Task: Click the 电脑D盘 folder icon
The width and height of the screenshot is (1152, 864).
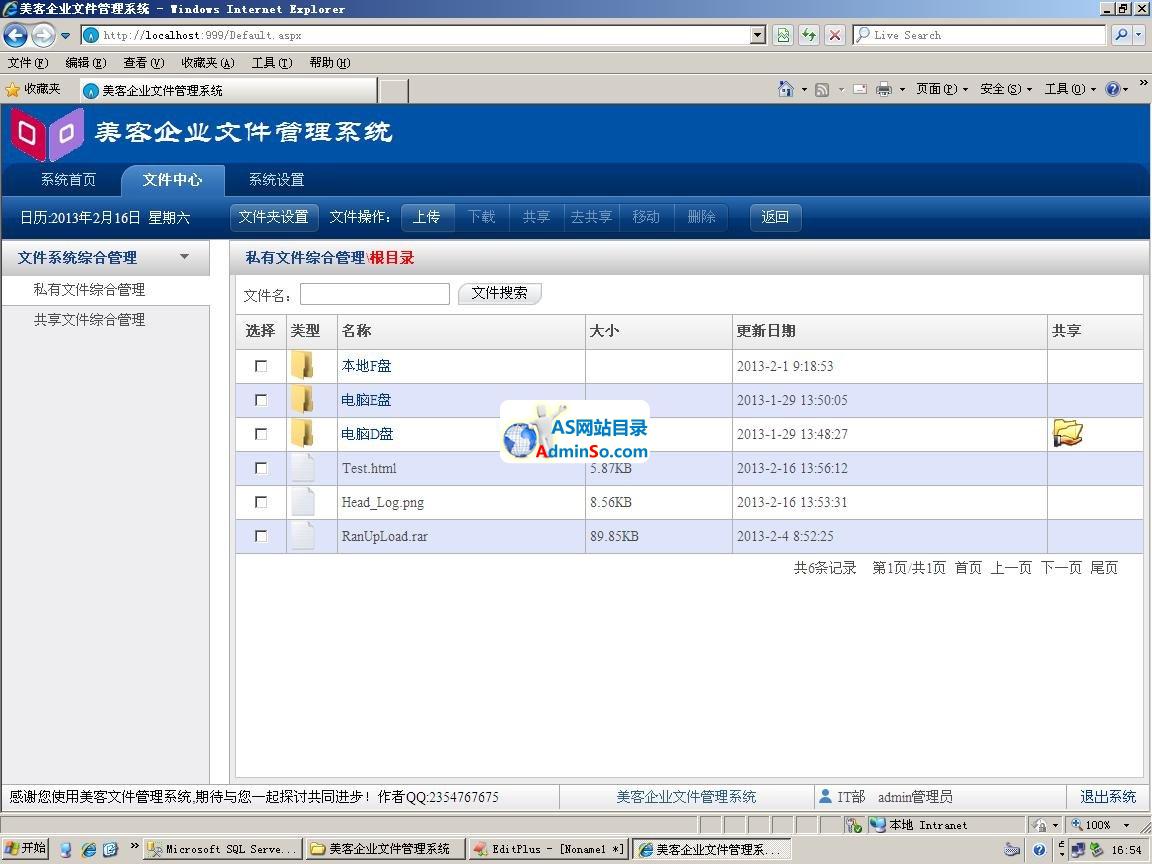Action: [302, 433]
